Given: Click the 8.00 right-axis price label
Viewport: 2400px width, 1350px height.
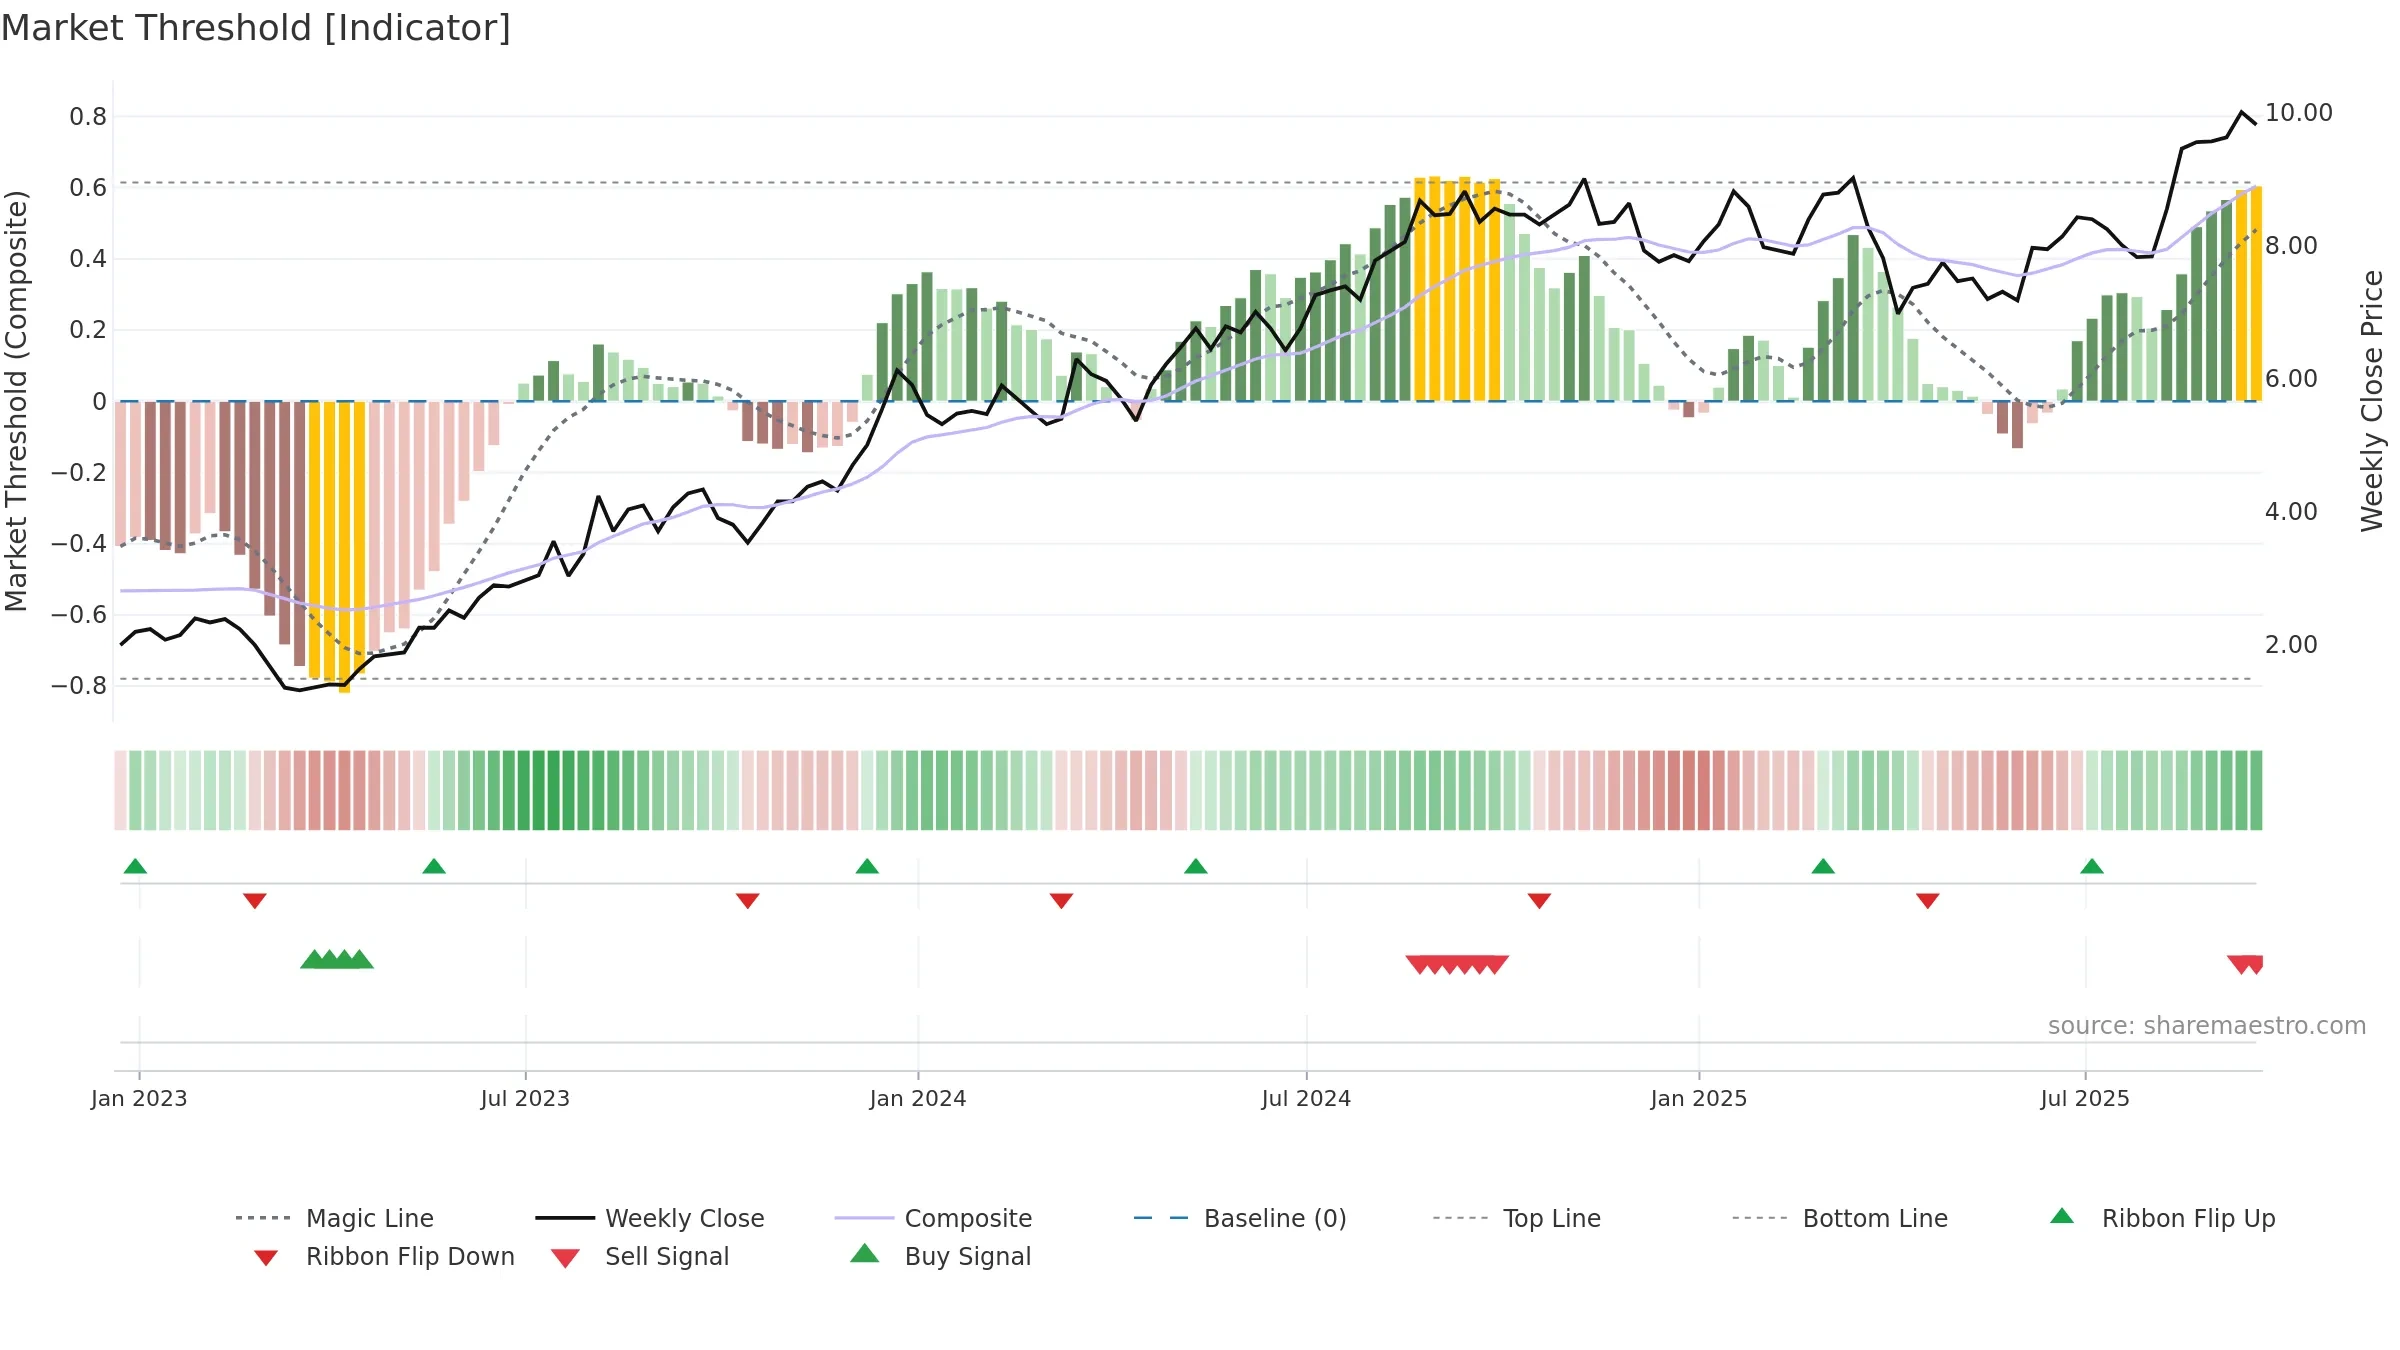Looking at the screenshot, I should pos(2291,246).
